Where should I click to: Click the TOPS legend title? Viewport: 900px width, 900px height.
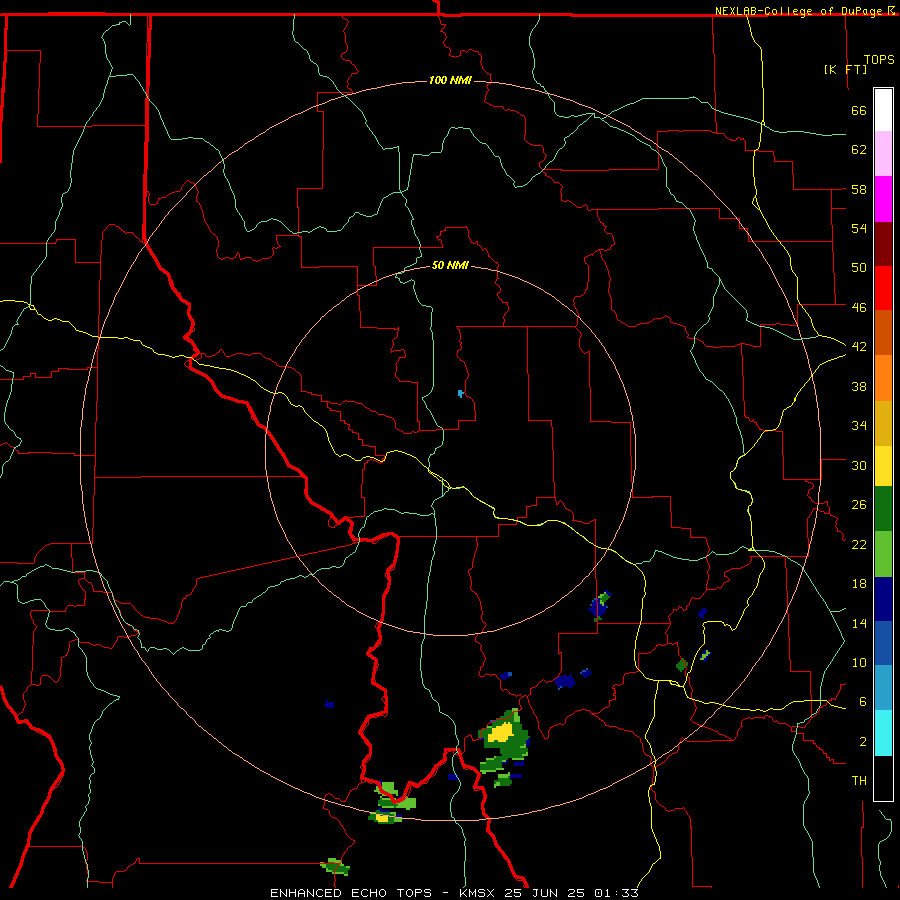879,59
